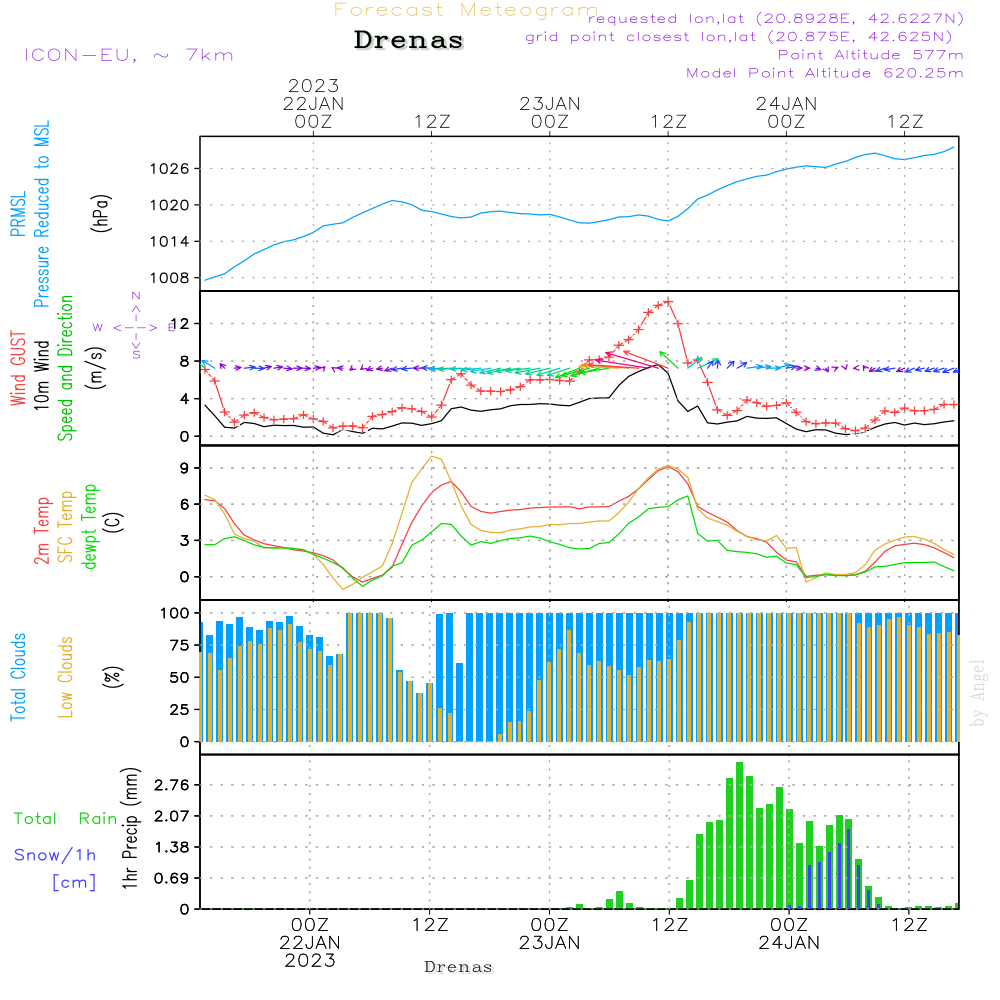Click the tallest green rain bar
The image size is (1000, 1000).
coord(739,835)
